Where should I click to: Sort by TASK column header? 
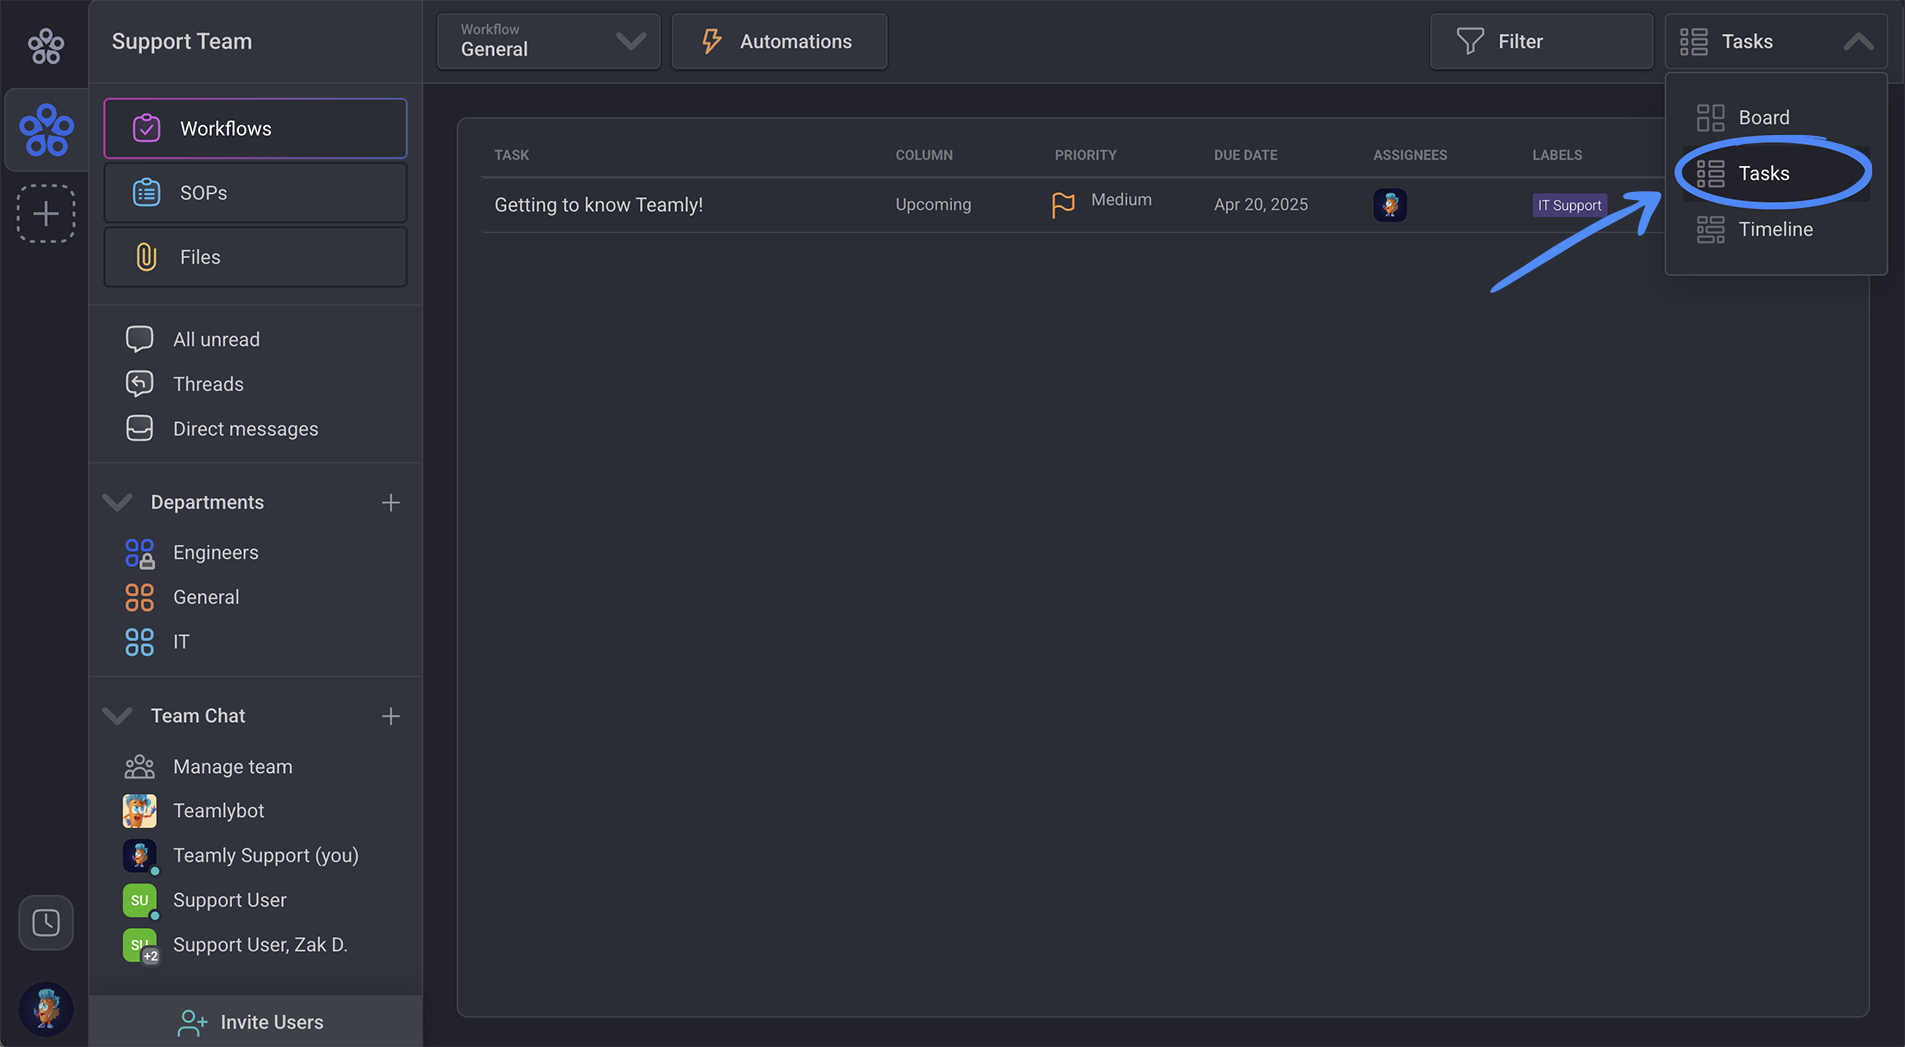pos(511,155)
